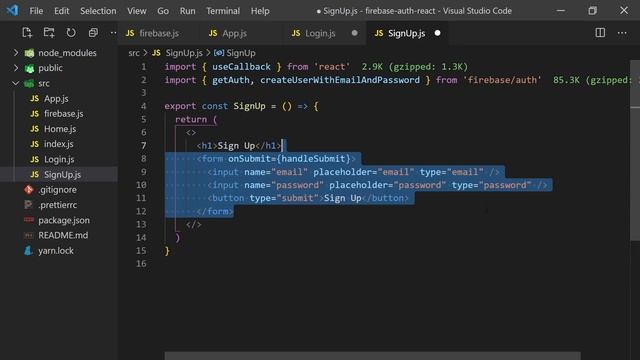
Task: Collapse all folders in explorer
Action: click(x=93, y=33)
